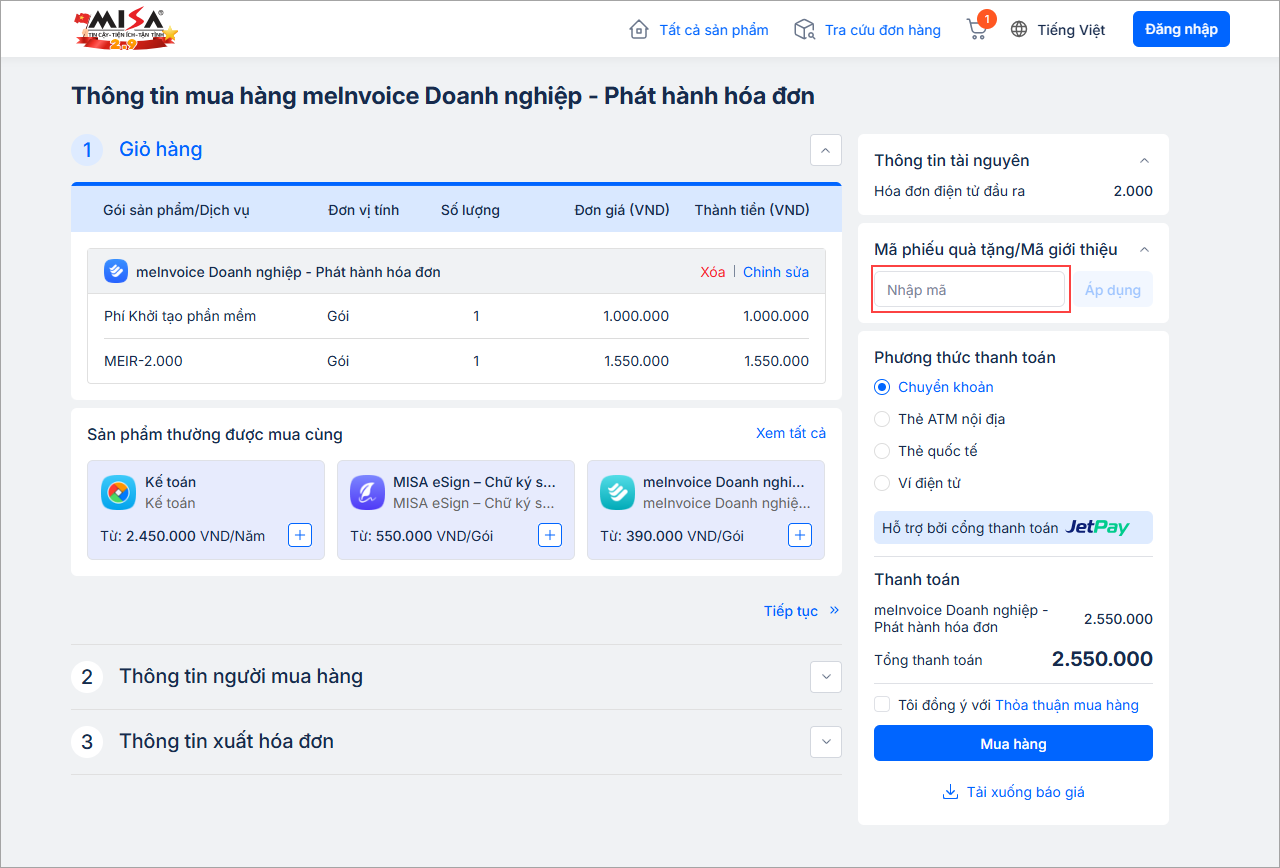Image resolution: width=1280 pixels, height=868 pixels.
Task: Select Ví điện tử payment method
Action: pos(882,483)
